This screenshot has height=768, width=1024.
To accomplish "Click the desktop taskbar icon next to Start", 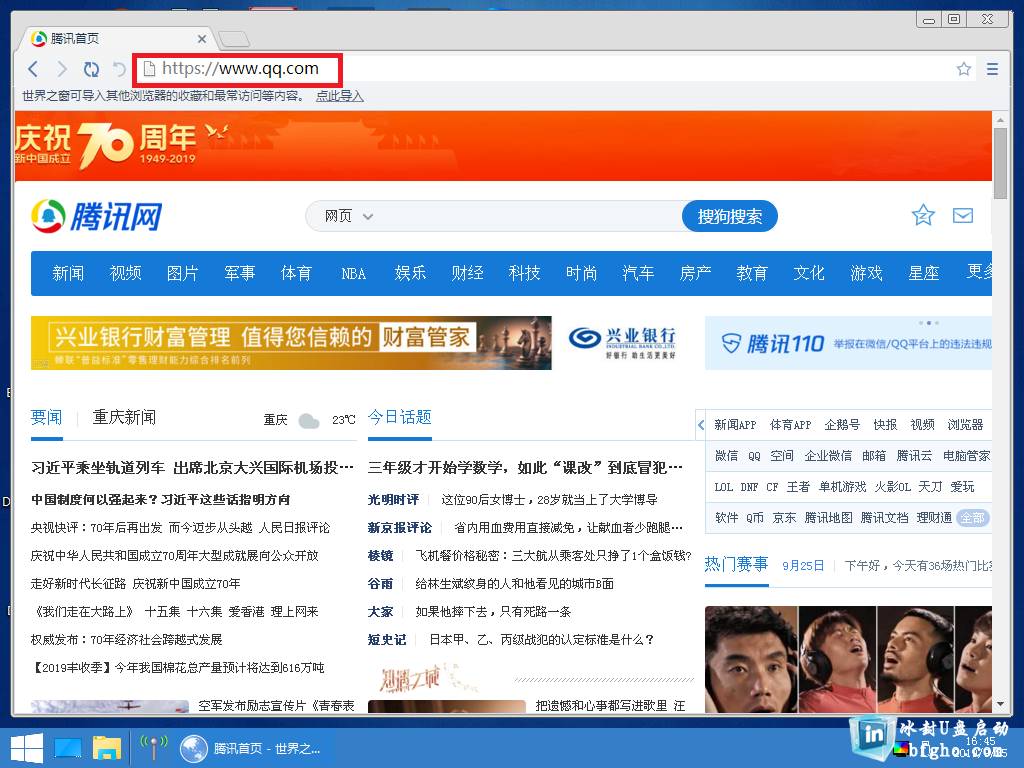I will click(68, 748).
